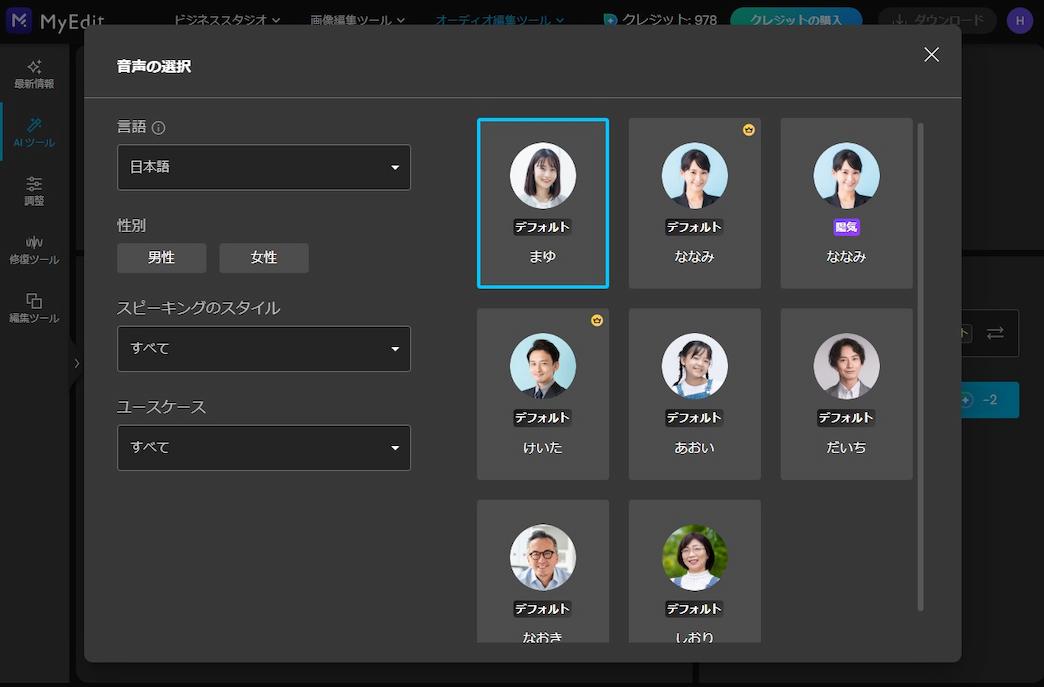Click the MyEdit logo icon
This screenshot has height=687, width=1044.
(18, 20)
